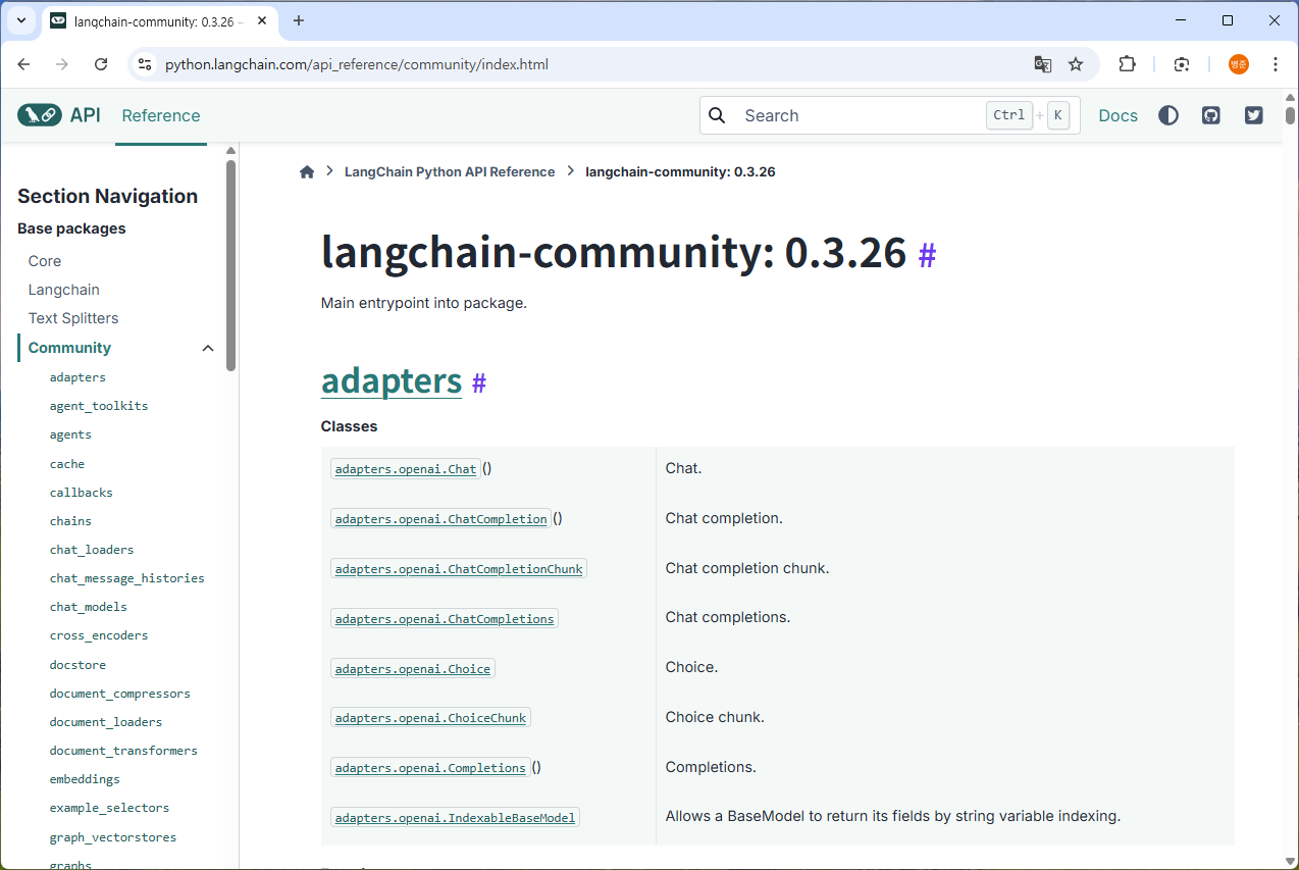Open adapters.openai.Choice link
The height and width of the screenshot is (870, 1299).
tap(412, 668)
